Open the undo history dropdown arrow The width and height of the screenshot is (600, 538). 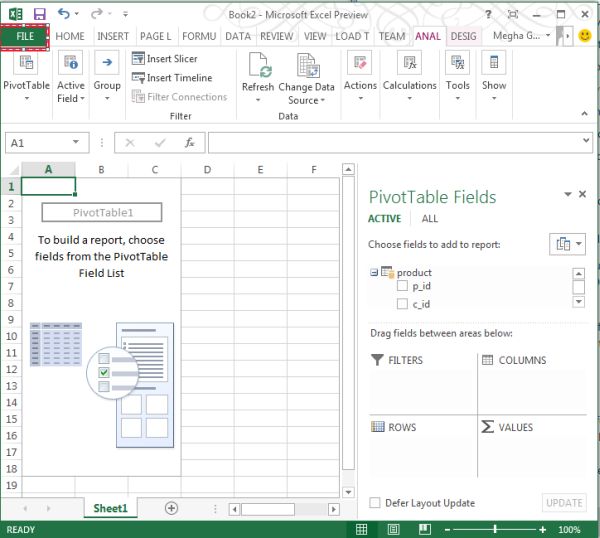pos(77,14)
